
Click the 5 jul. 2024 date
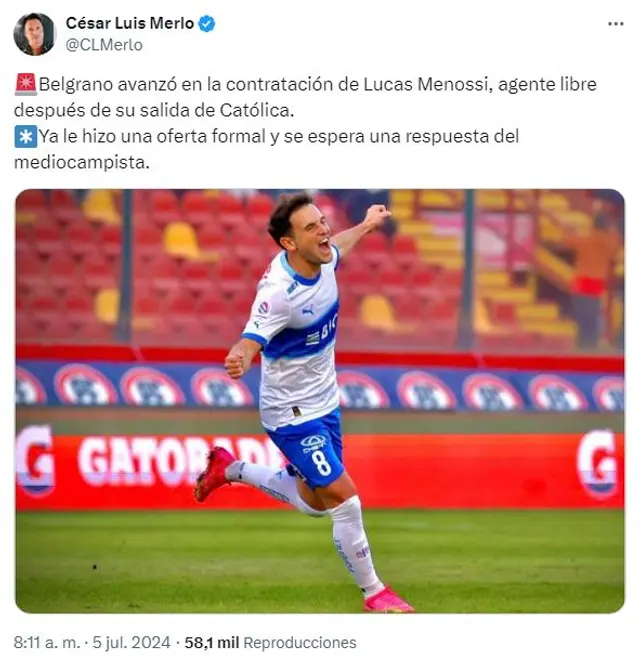coord(131,643)
